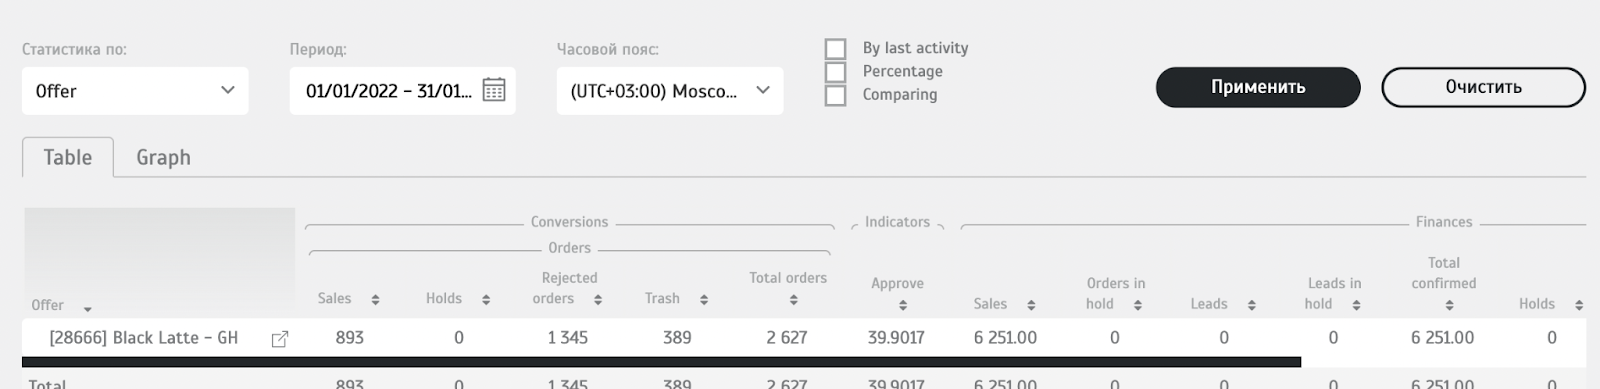Expand the Moscow timezone dropdown

(670, 91)
